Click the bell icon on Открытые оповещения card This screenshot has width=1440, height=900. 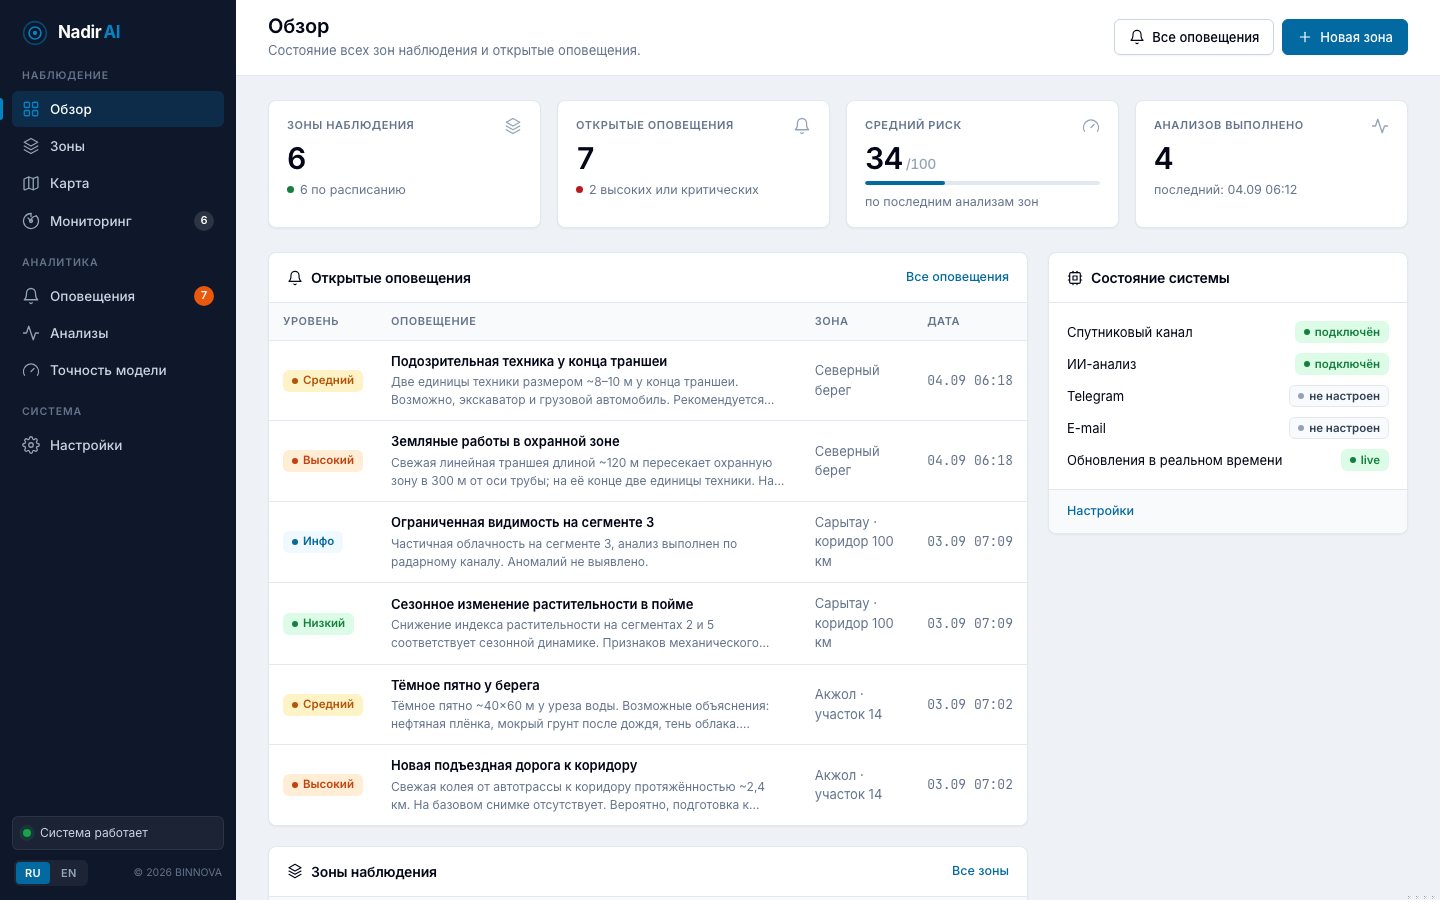tap(802, 126)
